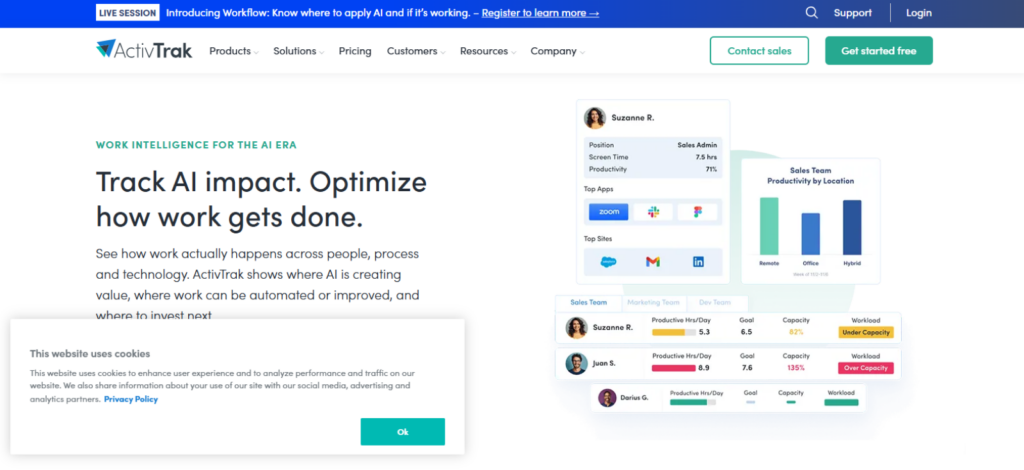Screen dimensions: 1024x470
Task: Expand the Company menu
Action: [558, 51]
